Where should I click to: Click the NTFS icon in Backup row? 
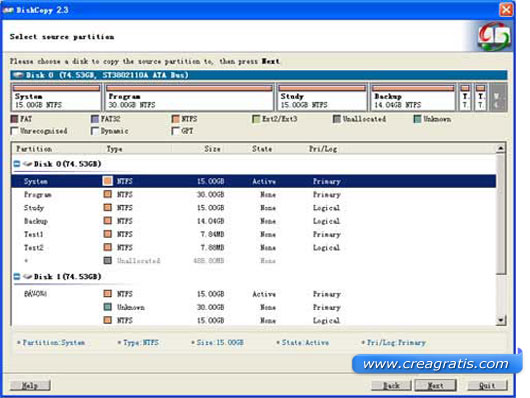click(x=107, y=220)
